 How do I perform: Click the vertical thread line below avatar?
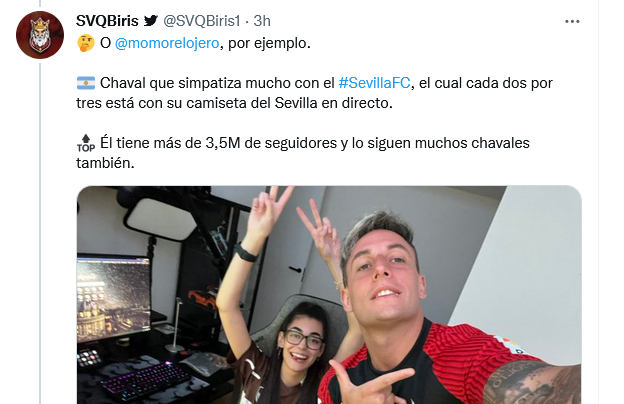click(40, 233)
